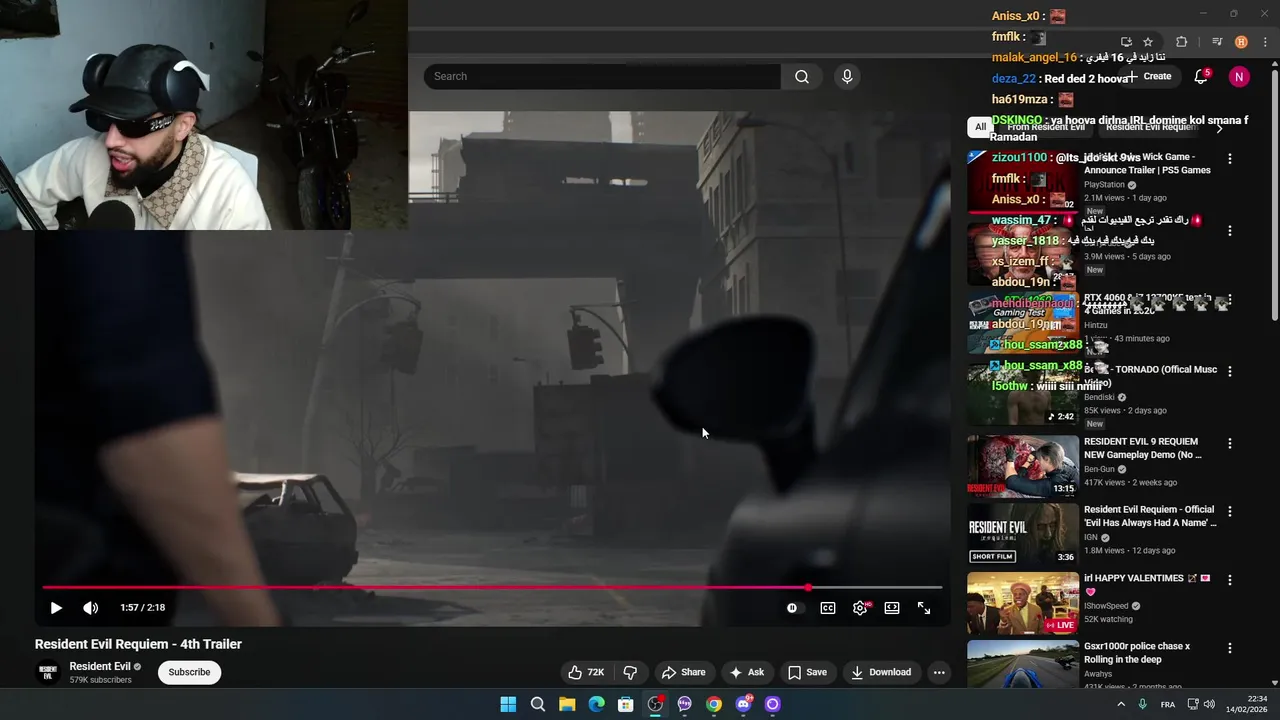Click the magnifier search button
The height and width of the screenshot is (720, 1280).
point(802,76)
